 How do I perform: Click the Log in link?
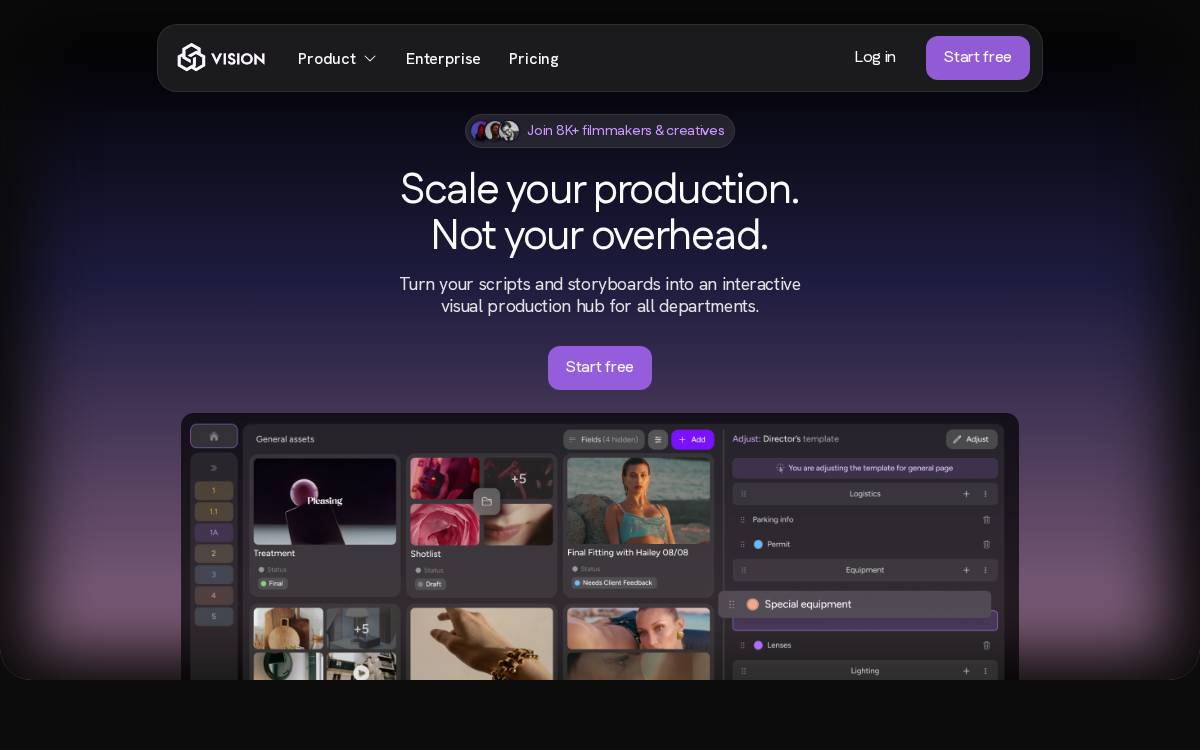tap(875, 57)
